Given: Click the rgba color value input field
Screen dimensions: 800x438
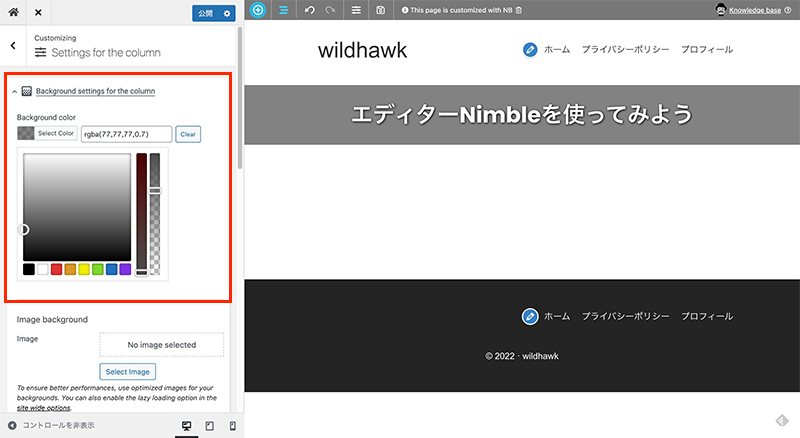Looking at the screenshot, I should click(x=126, y=133).
